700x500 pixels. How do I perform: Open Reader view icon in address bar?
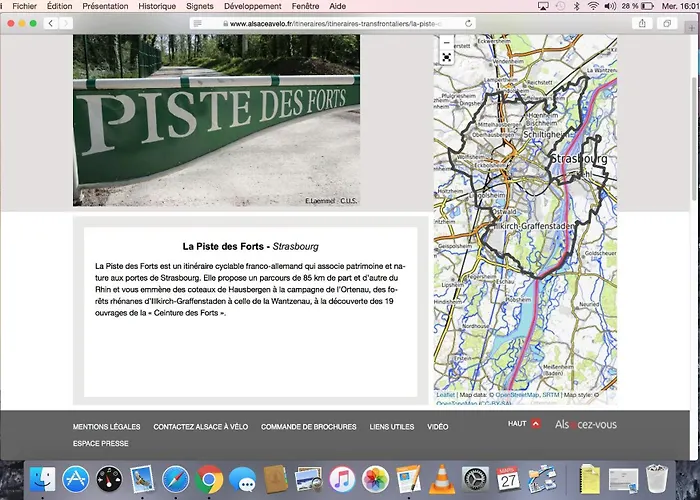coord(198,24)
